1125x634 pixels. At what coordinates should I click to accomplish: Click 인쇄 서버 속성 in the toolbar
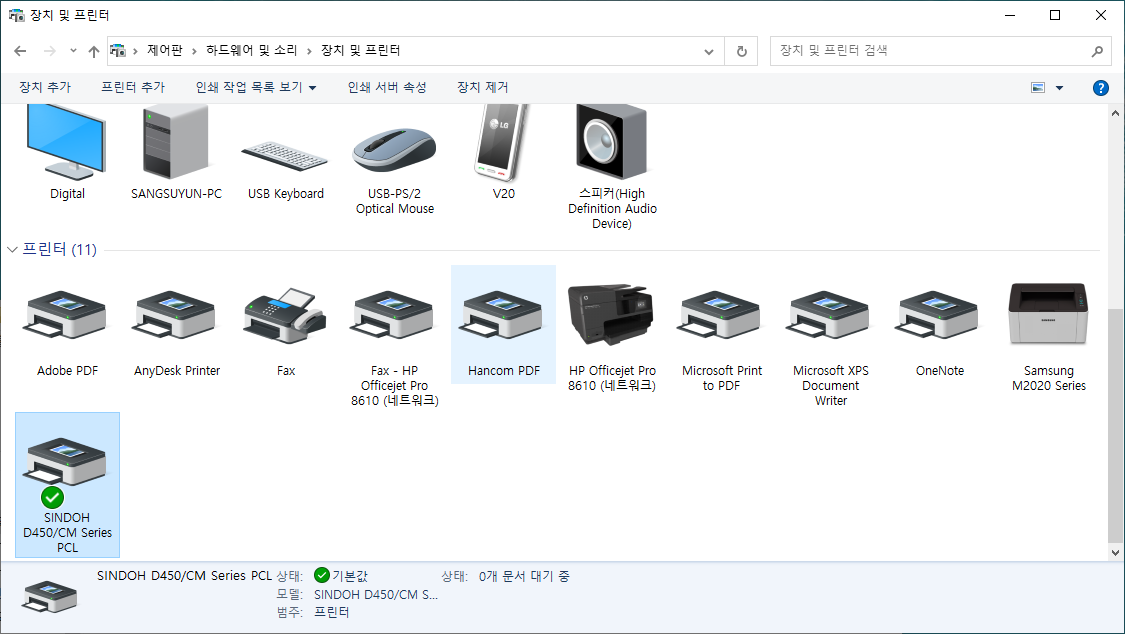(387, 87)
